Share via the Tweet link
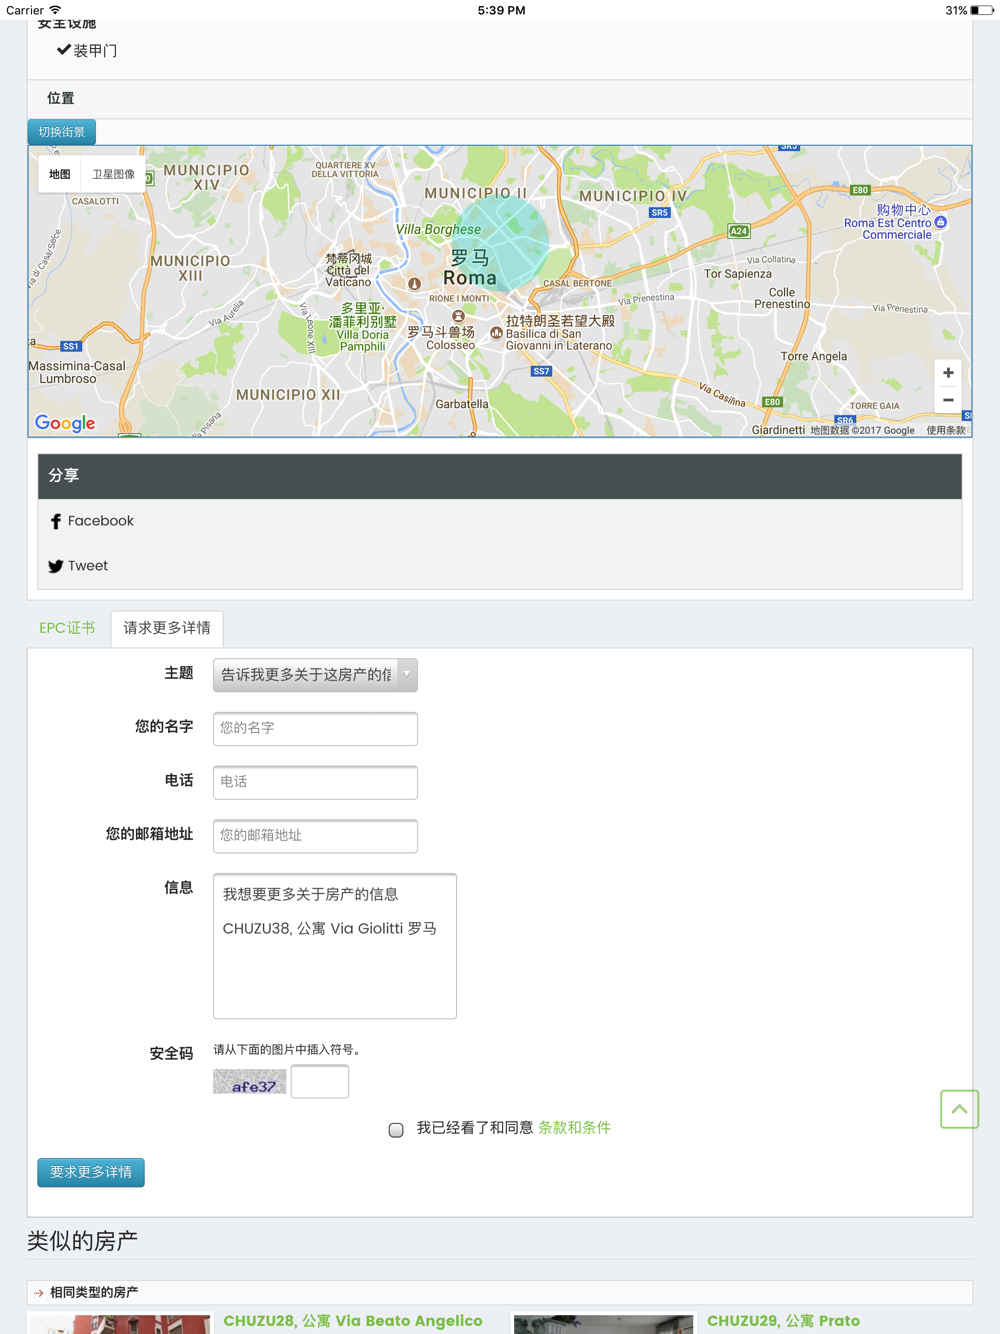 (88, 566)
